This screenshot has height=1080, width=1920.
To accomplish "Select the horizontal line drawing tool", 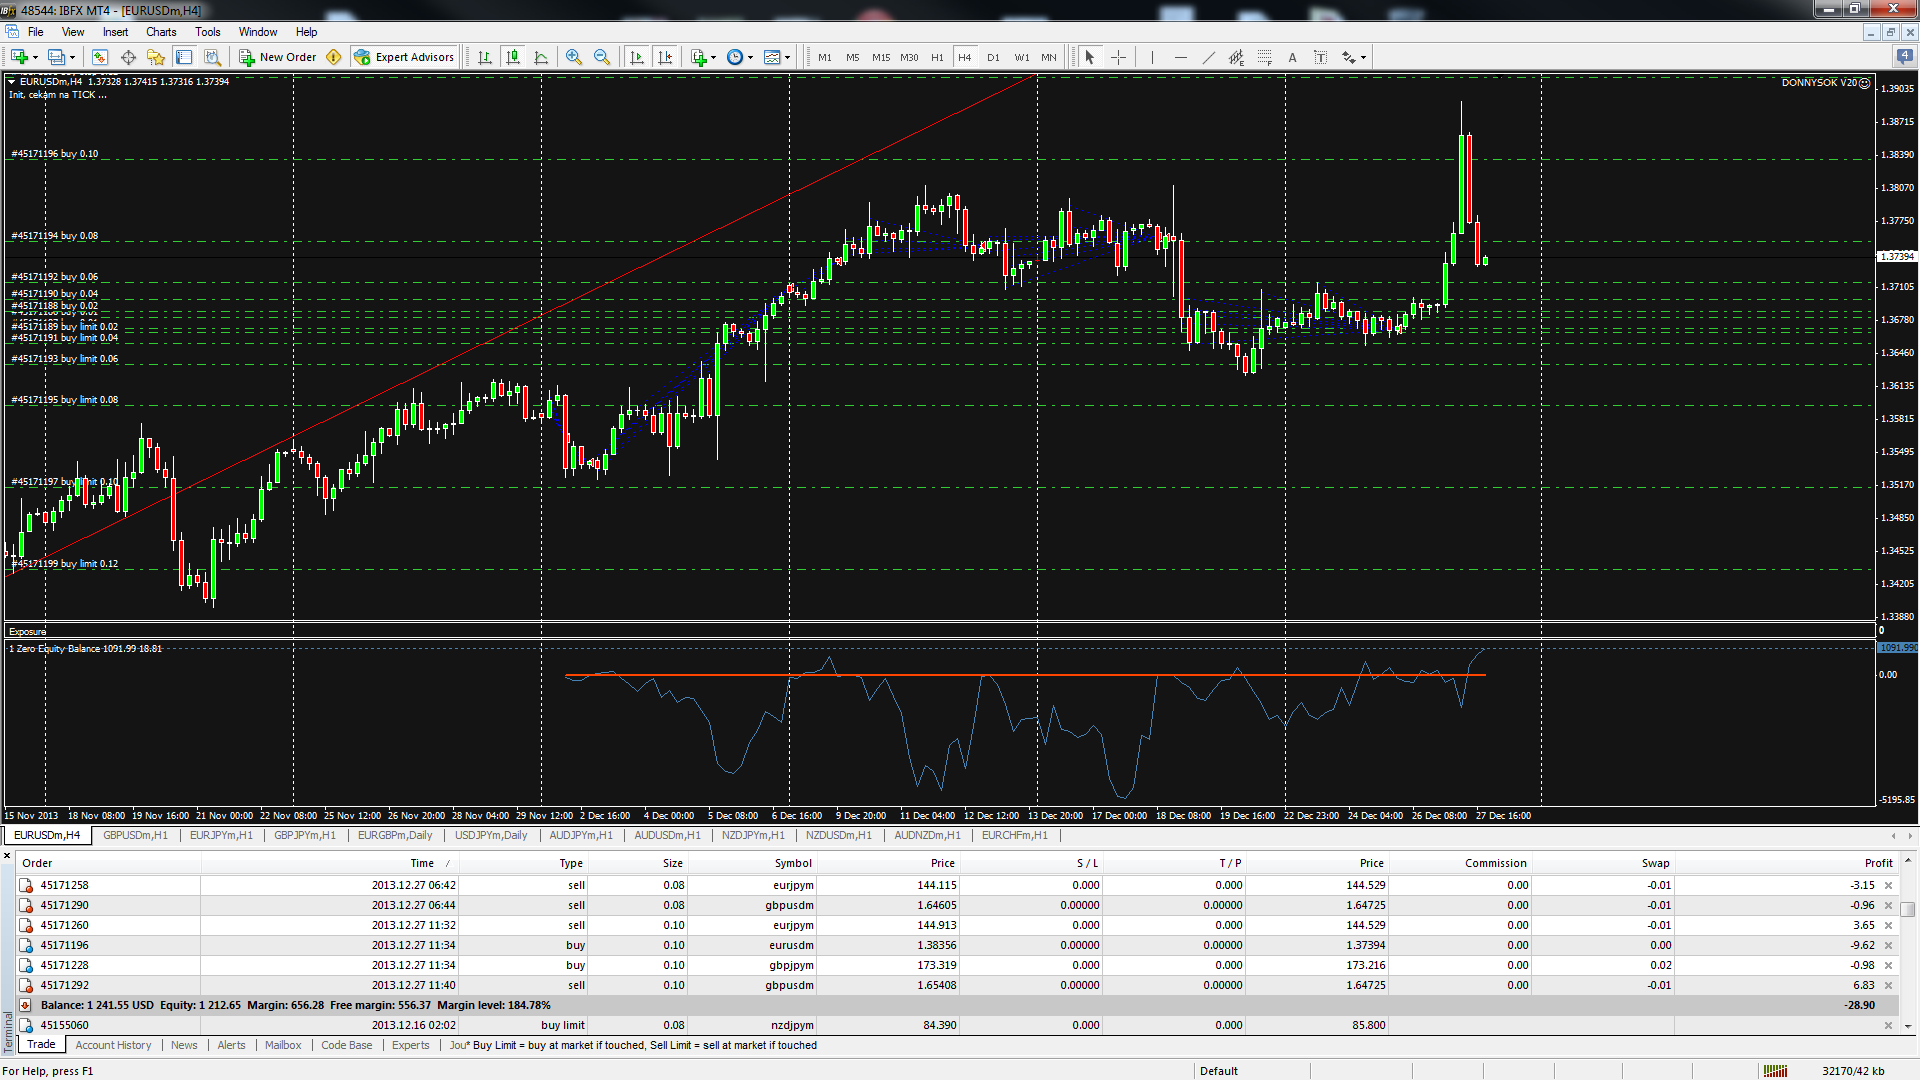I will pos(1180,57).
